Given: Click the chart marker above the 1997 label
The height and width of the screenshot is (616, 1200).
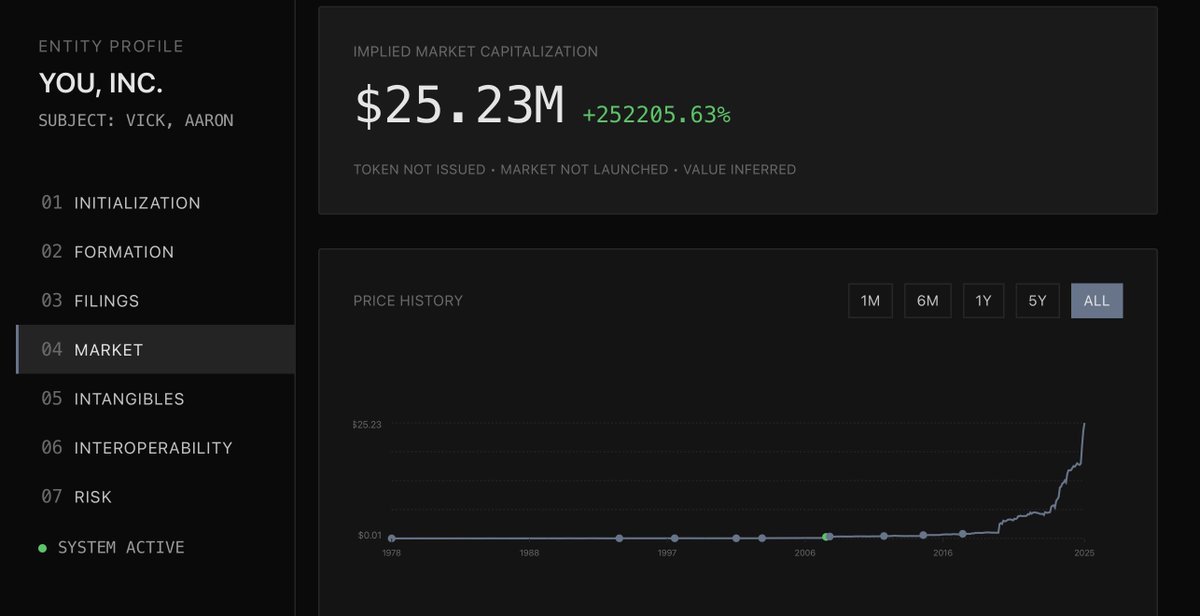Looking at the screenshot, I should [675, 538].
